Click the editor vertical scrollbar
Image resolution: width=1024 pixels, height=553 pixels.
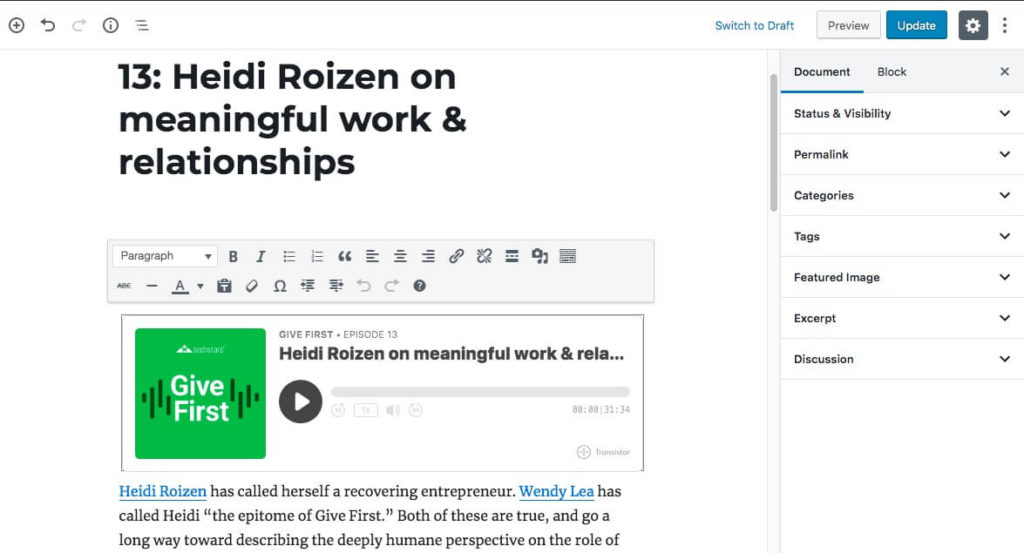coord(774,144)
